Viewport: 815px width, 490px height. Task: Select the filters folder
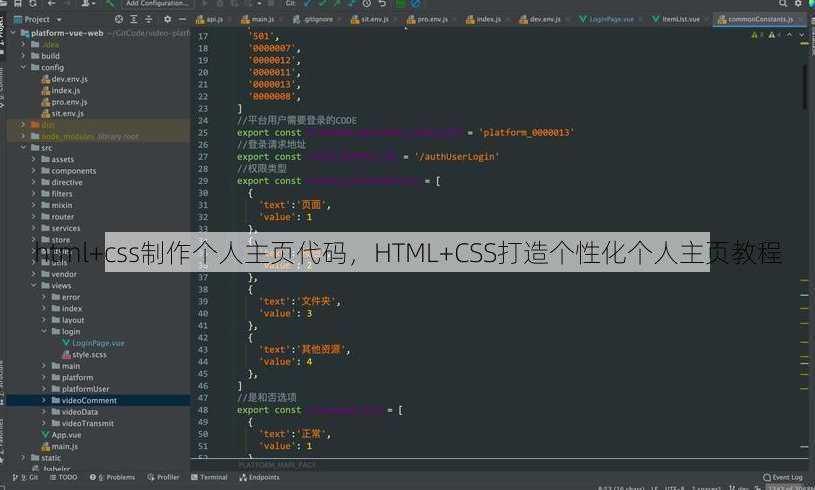57,194
